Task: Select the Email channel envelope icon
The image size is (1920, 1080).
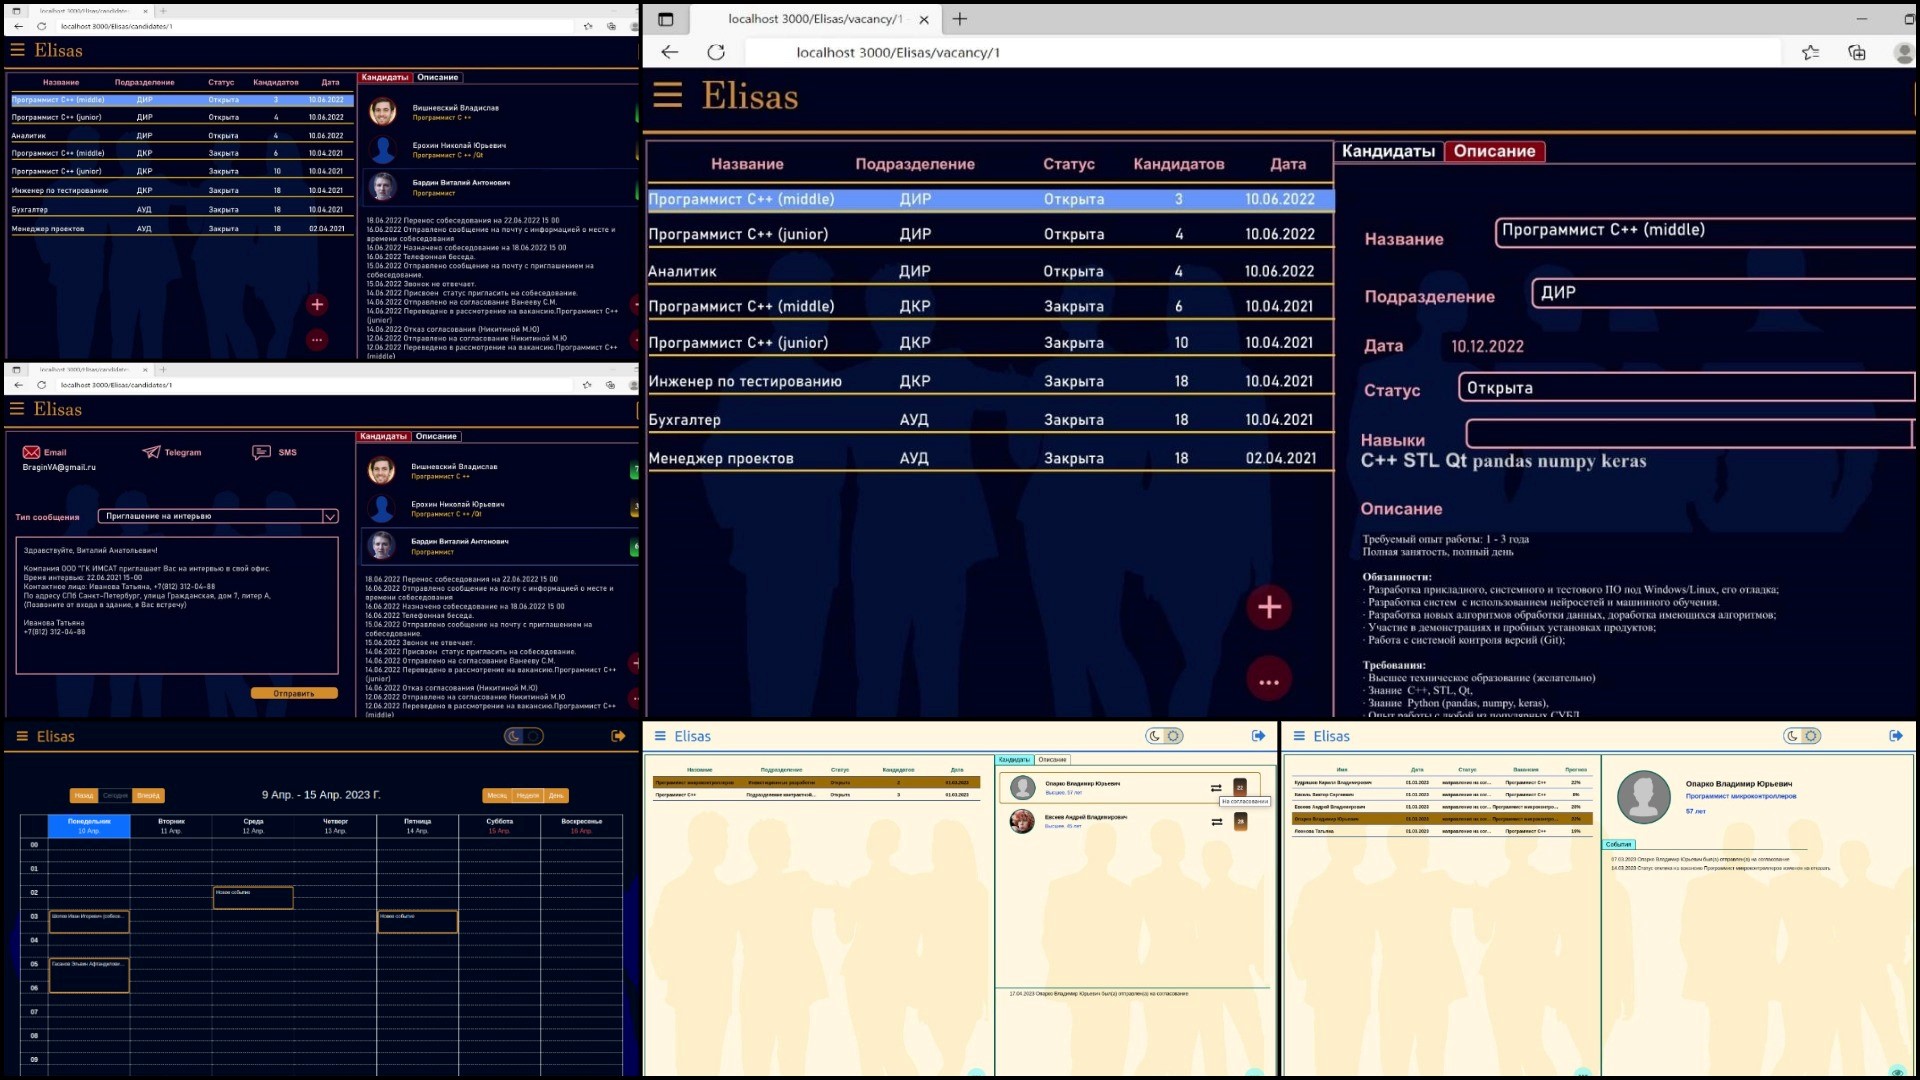Action: (x=31, y=452)
